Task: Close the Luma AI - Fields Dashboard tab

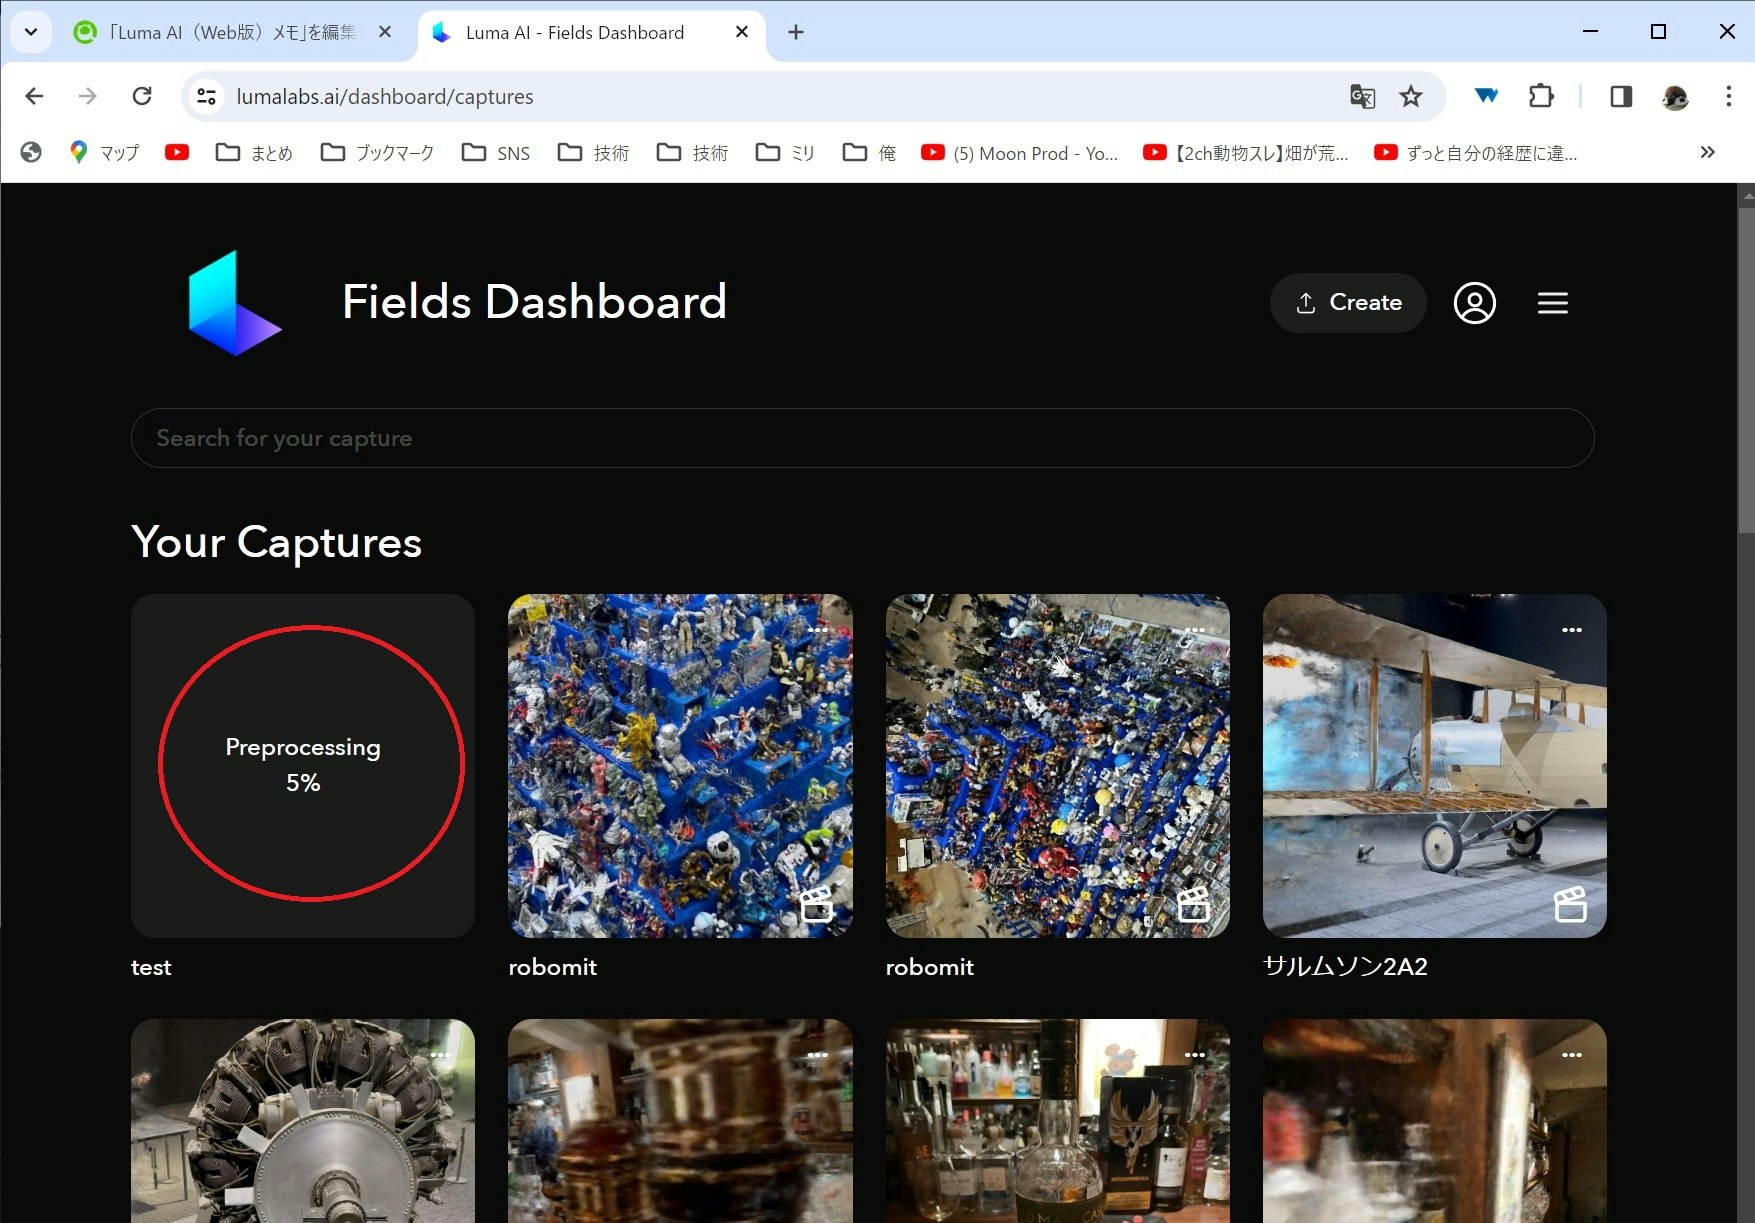Action: [x=742, y=32]
